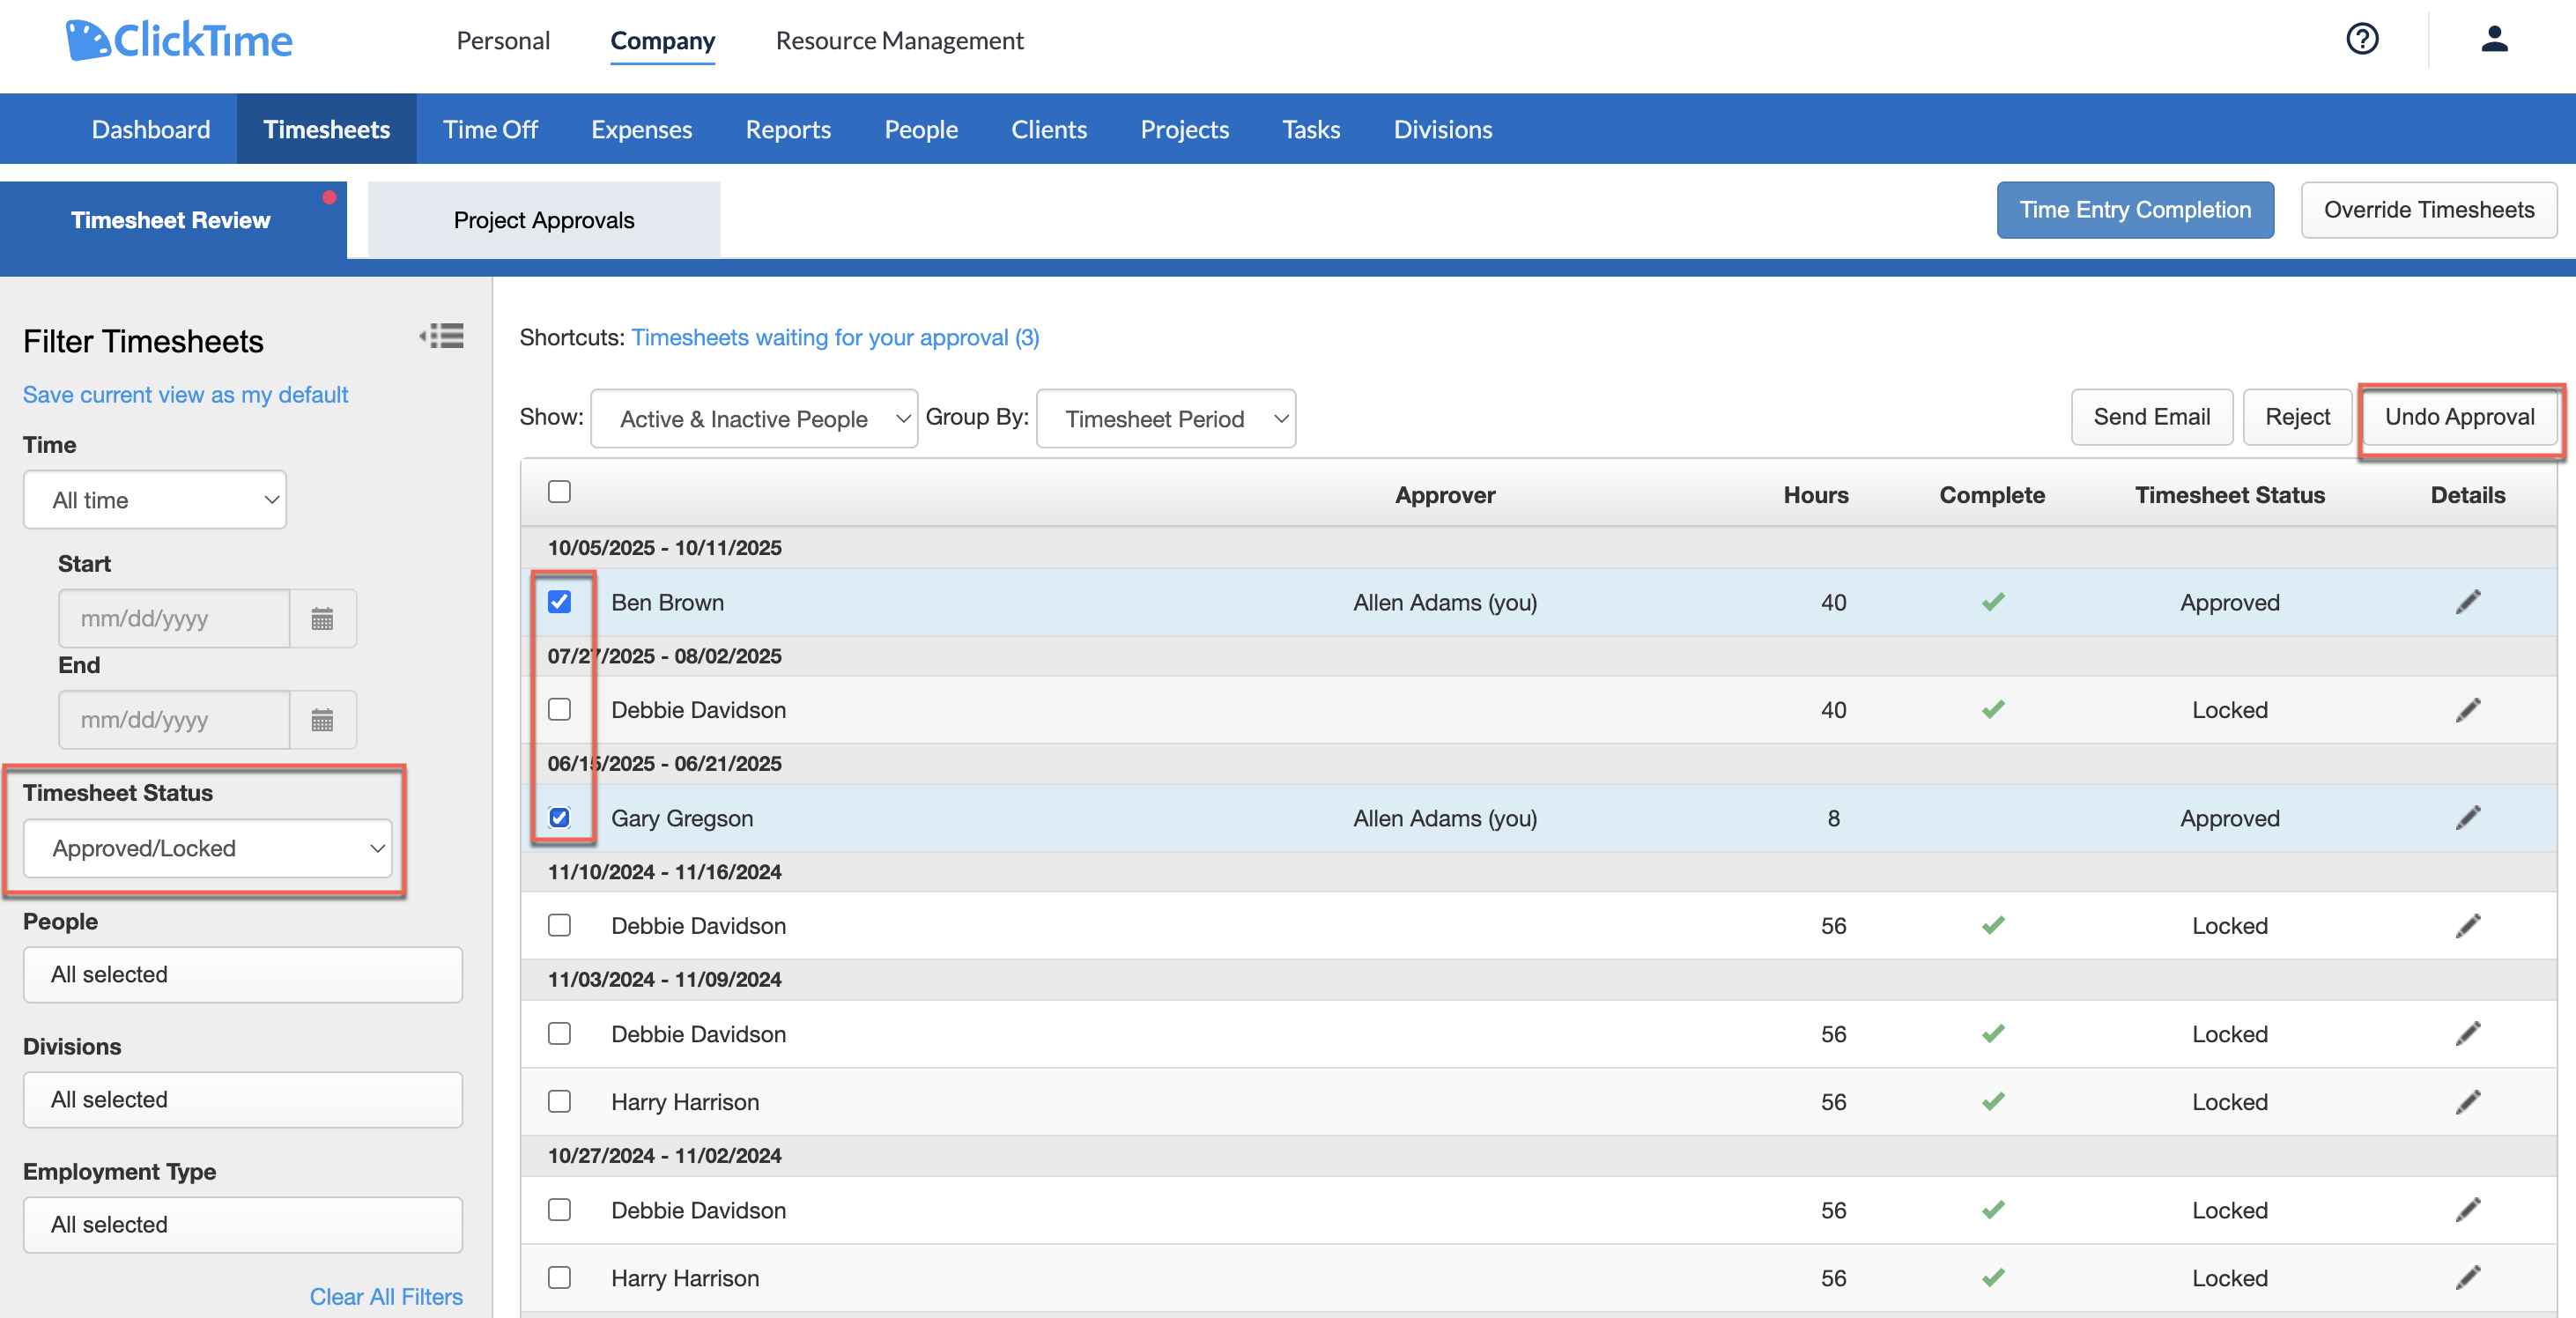Click Clear All Filters link
2576x1318 pixels.
coord(386,1297)
